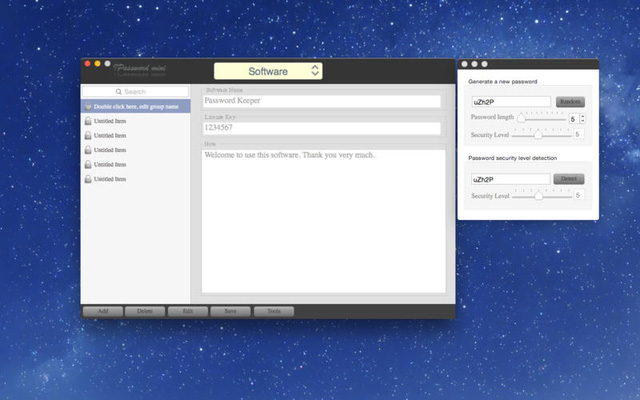Open the Software category dropdown
The image size is (640, 400).
point(268,71)
